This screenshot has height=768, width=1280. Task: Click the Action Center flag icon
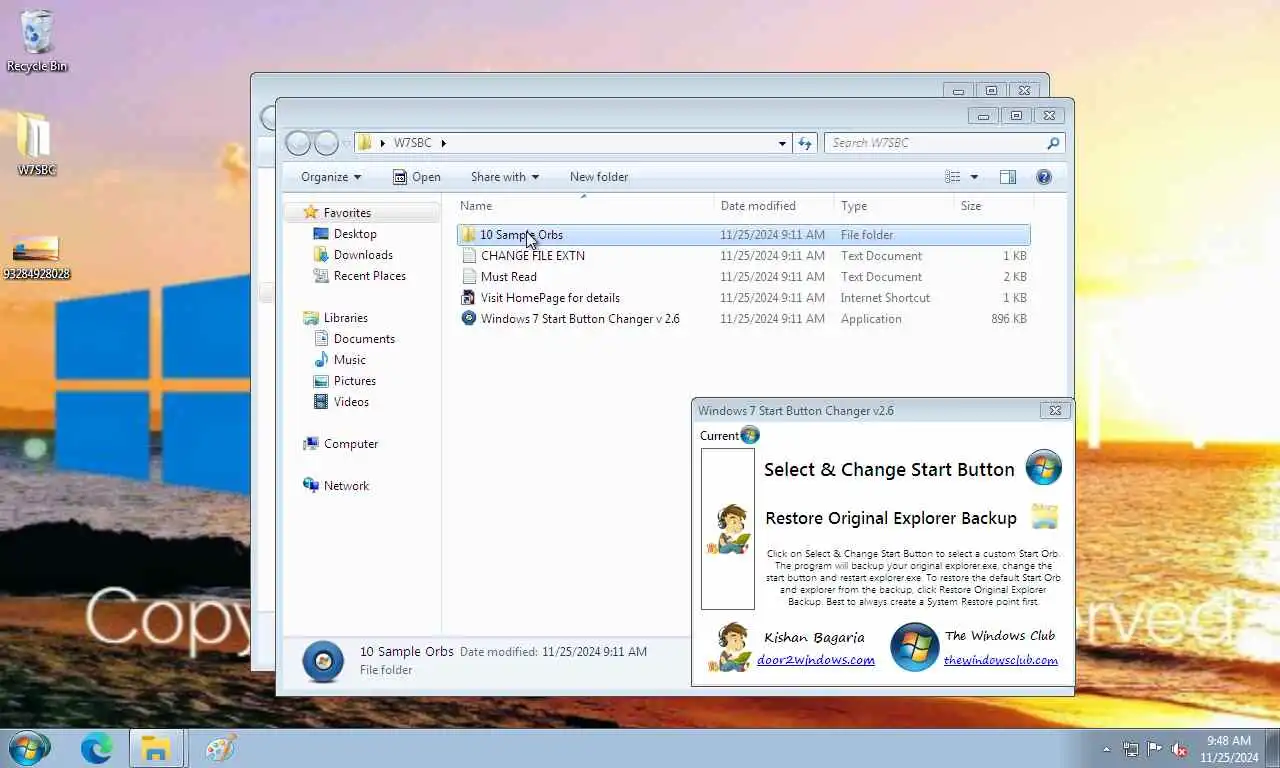(x=1154, y=749)
